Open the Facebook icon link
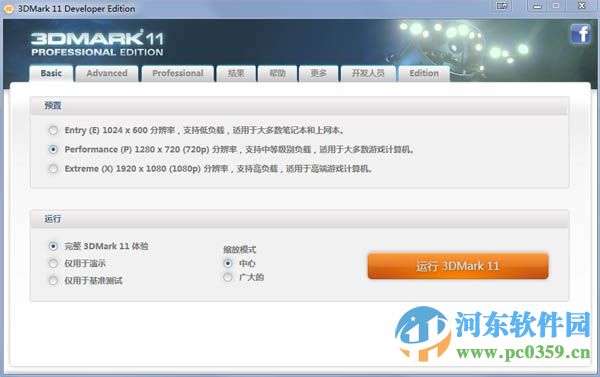Screen dimensions: 600x377 click(580, 34)
